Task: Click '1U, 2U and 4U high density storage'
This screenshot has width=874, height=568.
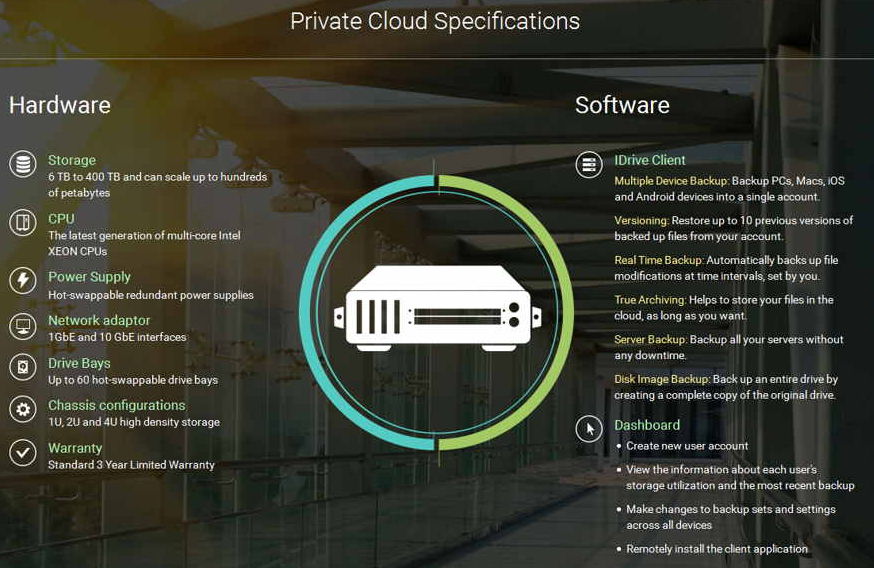Action: click(134, 422)
